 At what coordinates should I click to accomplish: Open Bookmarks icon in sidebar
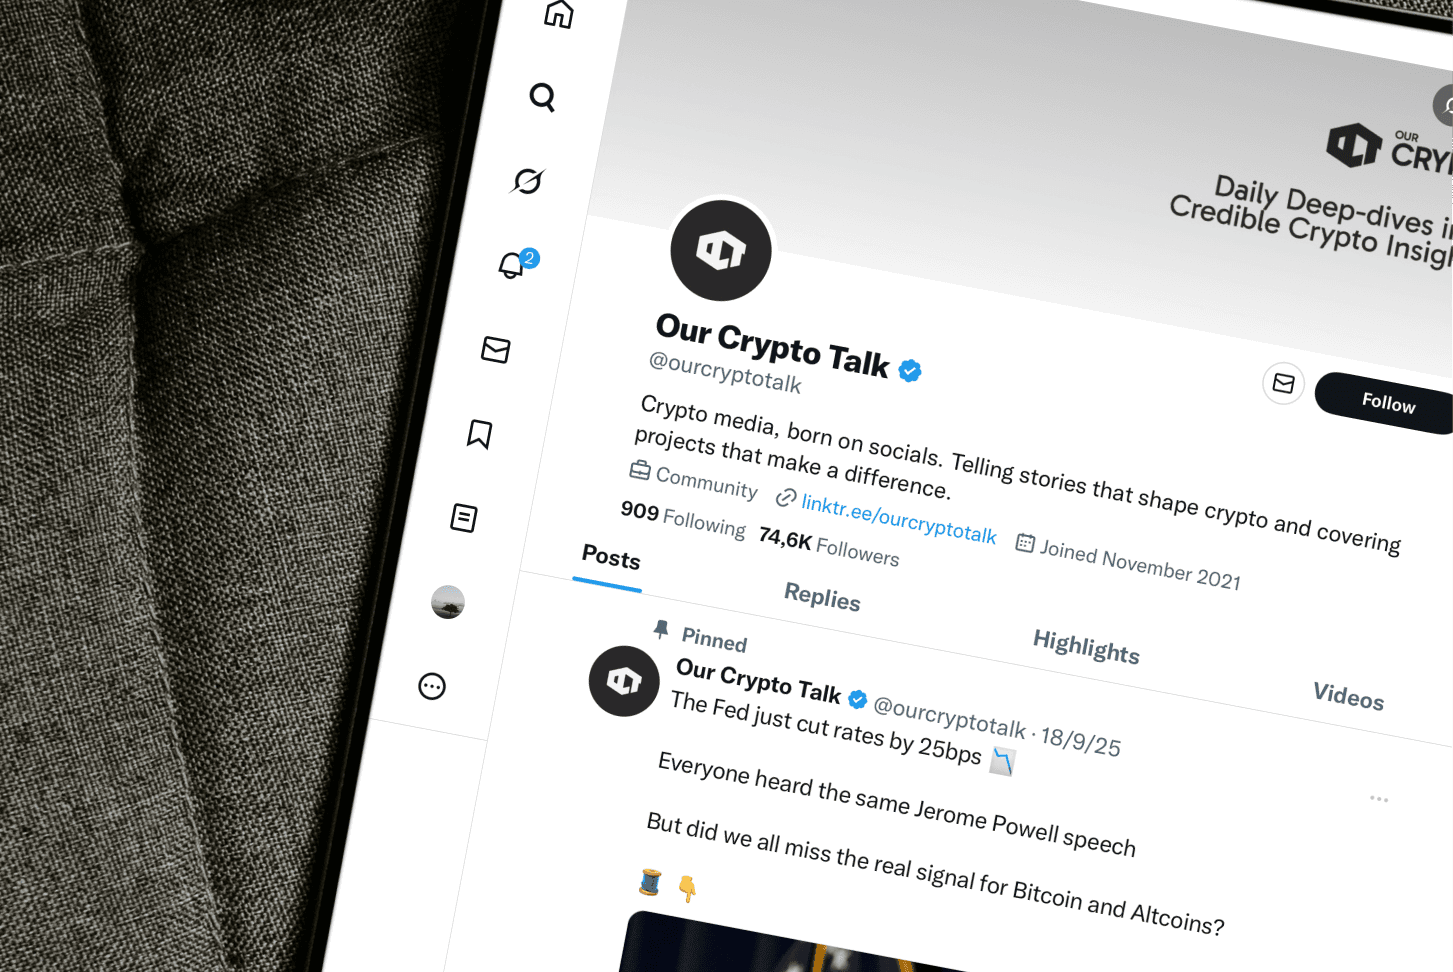480,434
